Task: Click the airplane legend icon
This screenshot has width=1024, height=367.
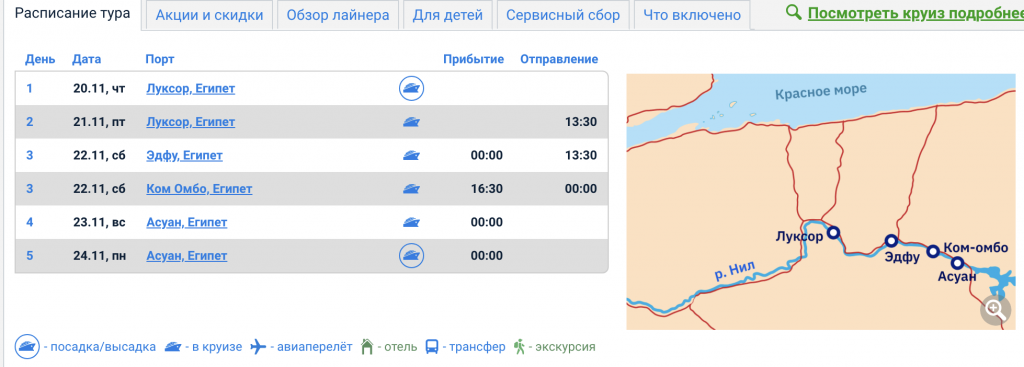Action: coord(259,346)
